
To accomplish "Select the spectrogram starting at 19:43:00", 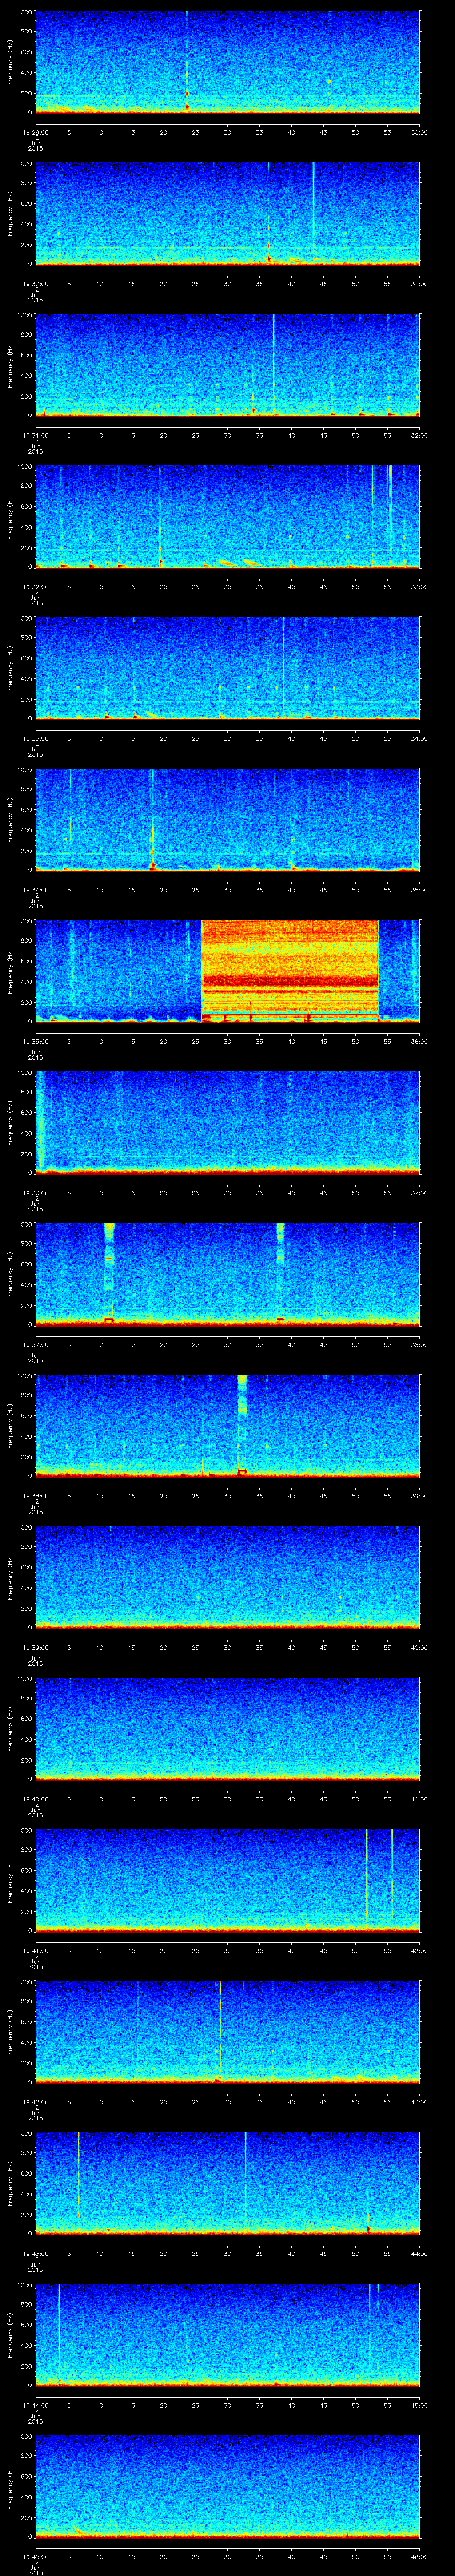I will (x=228, y=2182).
